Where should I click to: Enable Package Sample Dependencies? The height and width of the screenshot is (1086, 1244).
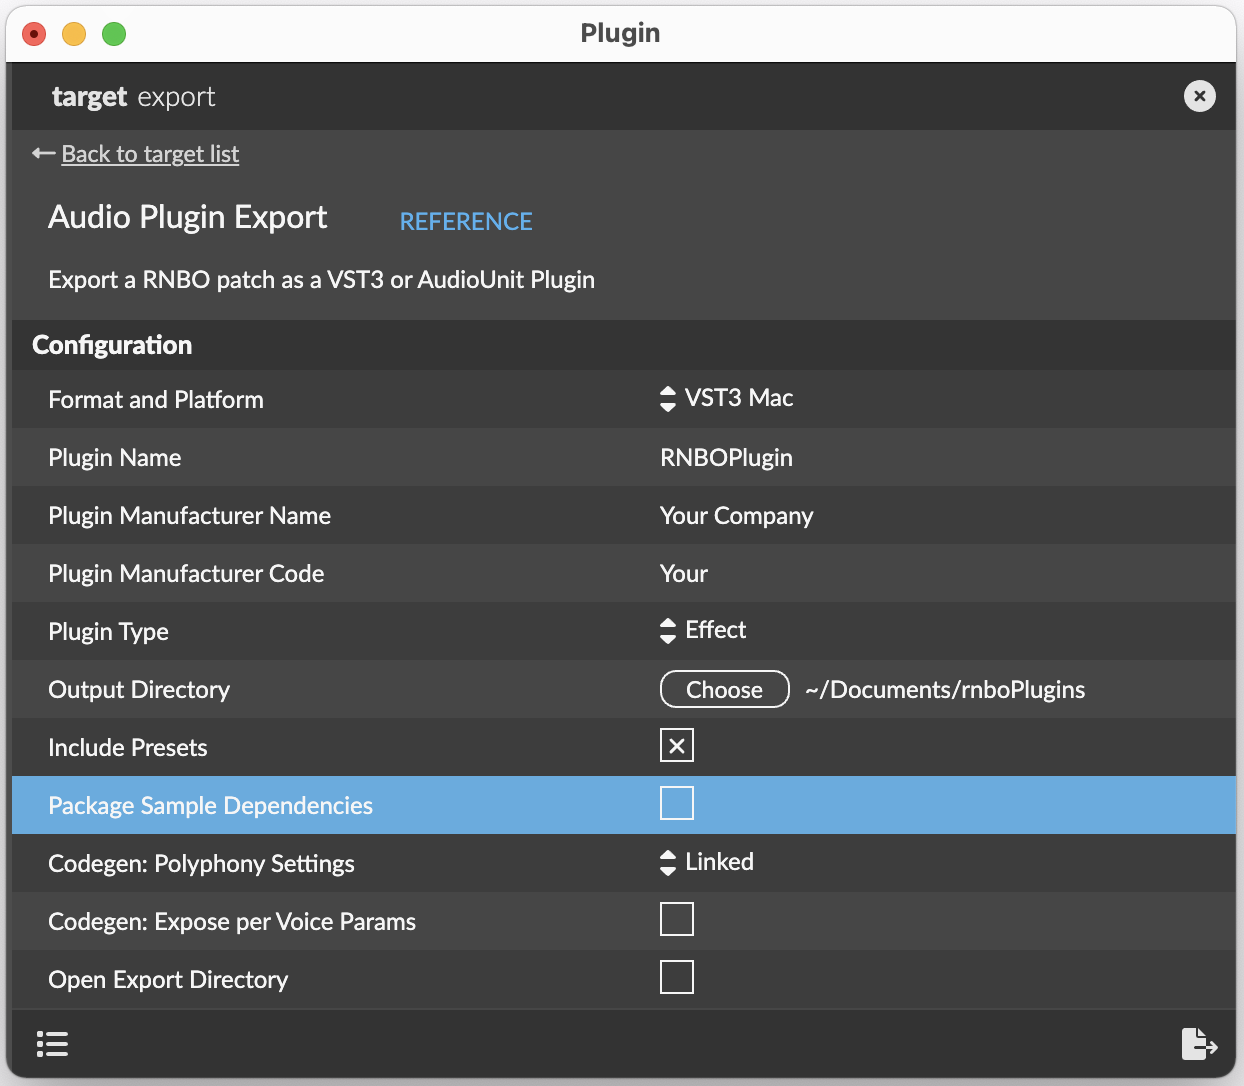[x=677, y=803]
